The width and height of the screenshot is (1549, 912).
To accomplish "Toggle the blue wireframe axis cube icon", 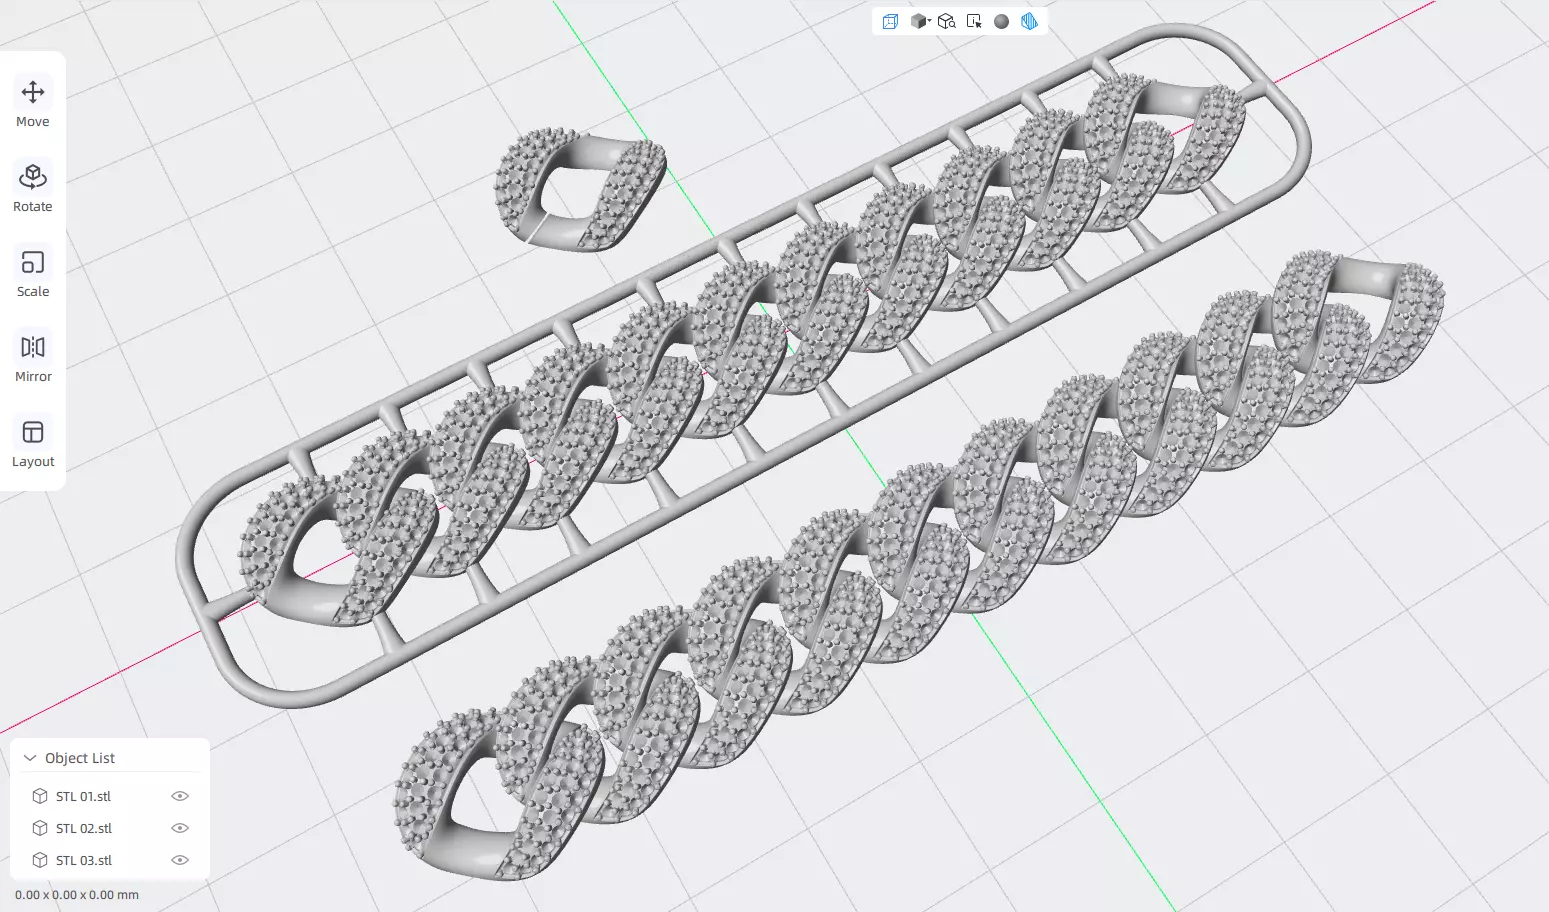I will pos(890,21).
